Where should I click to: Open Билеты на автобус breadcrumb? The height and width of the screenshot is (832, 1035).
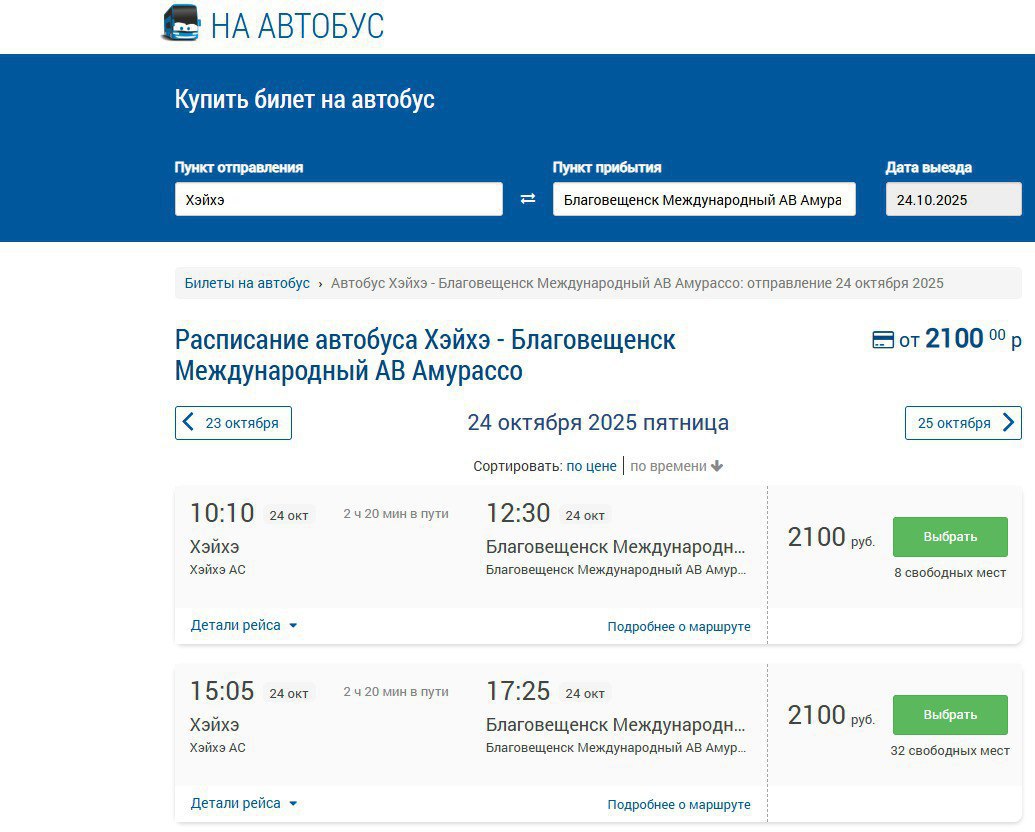(x=247, y=283)
